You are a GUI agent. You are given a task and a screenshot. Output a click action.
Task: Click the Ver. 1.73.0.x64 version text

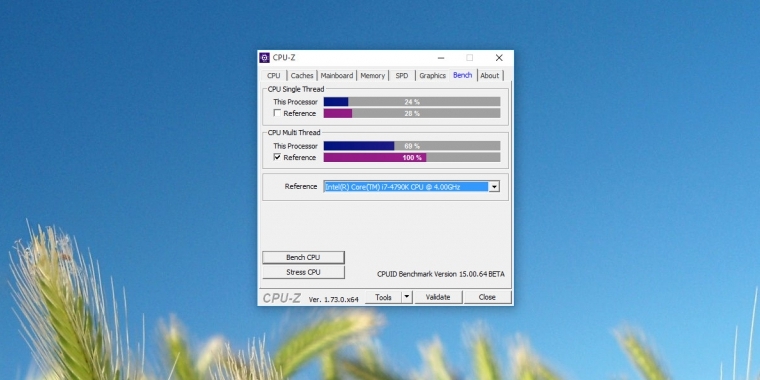click(x=333, y=300)
